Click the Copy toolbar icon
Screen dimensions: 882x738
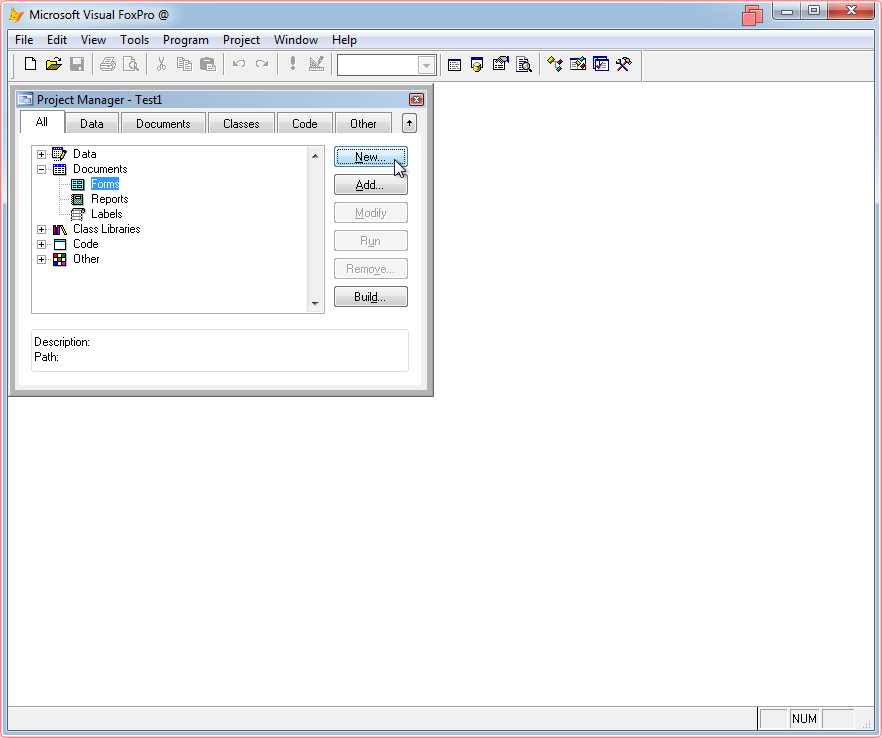184,64
